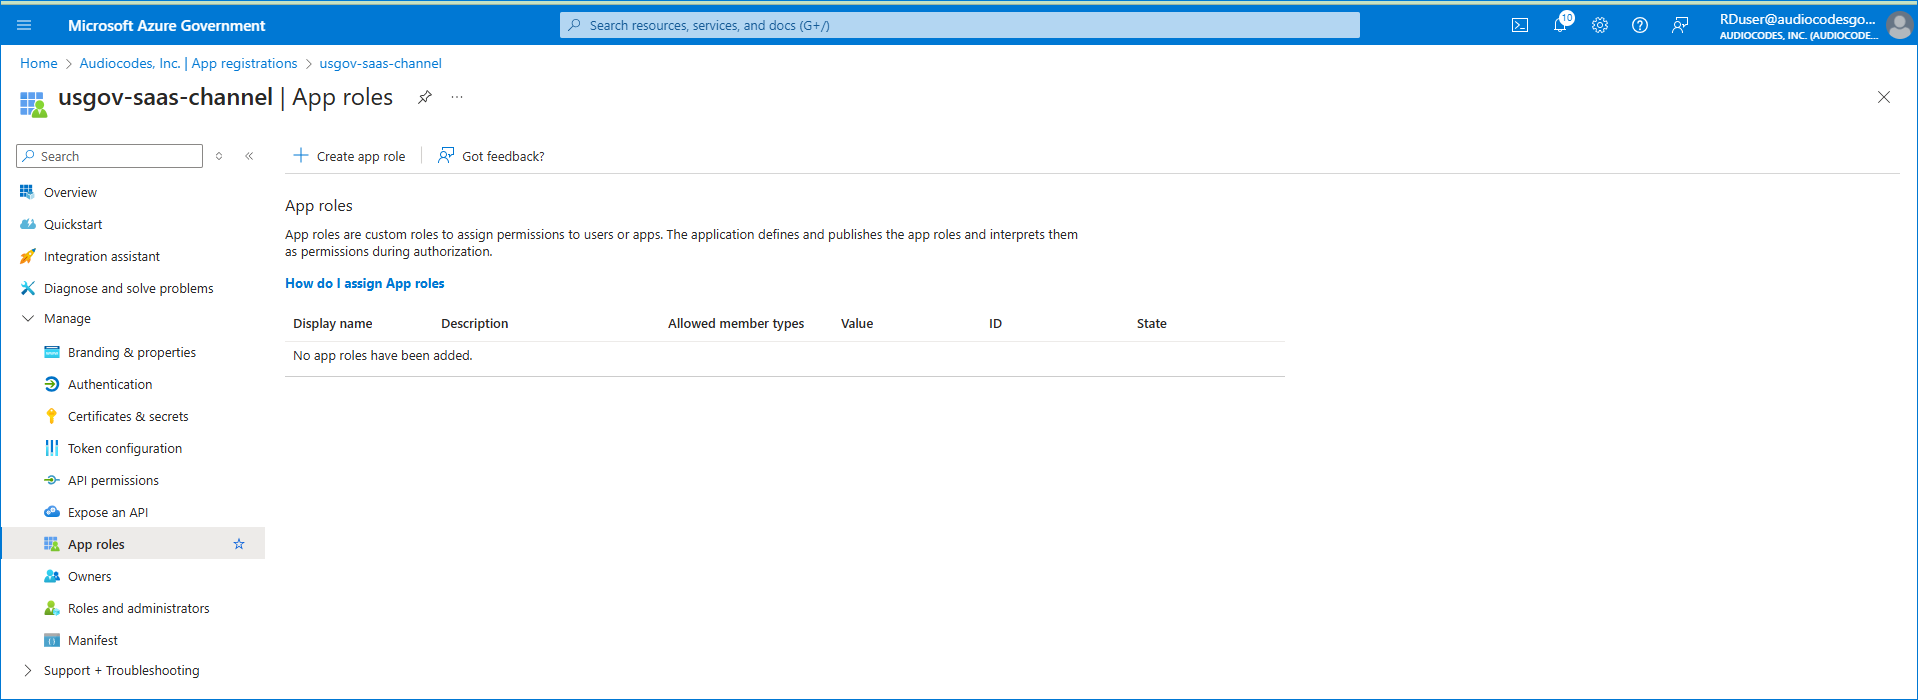This screenshot has width=1918, height=700.
Task: Toggle favorite star for App roles
Action: point(239,544)
